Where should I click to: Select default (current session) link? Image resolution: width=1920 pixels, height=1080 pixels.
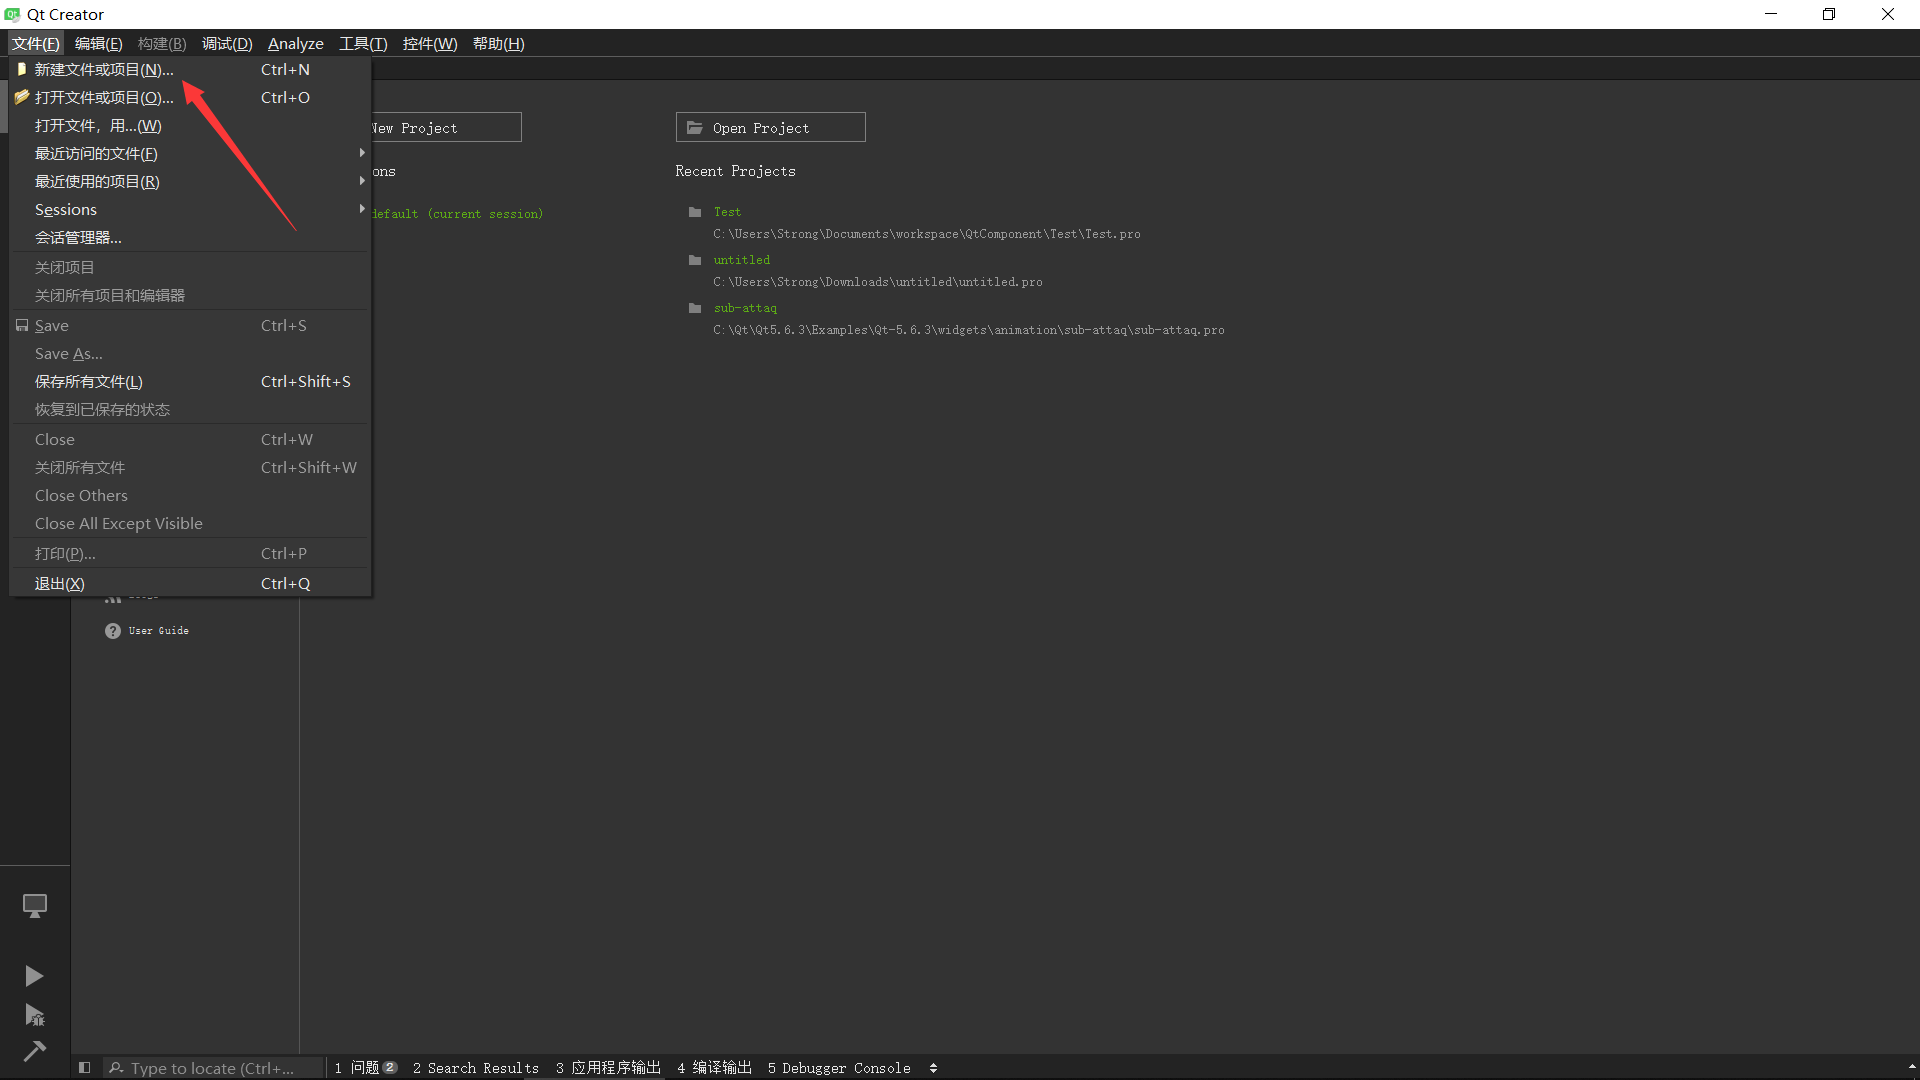coord(457,214)
